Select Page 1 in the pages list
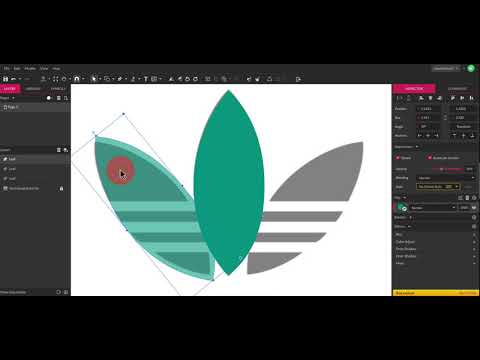This screenshot has height=360, width=480. [x=35, y=107]
